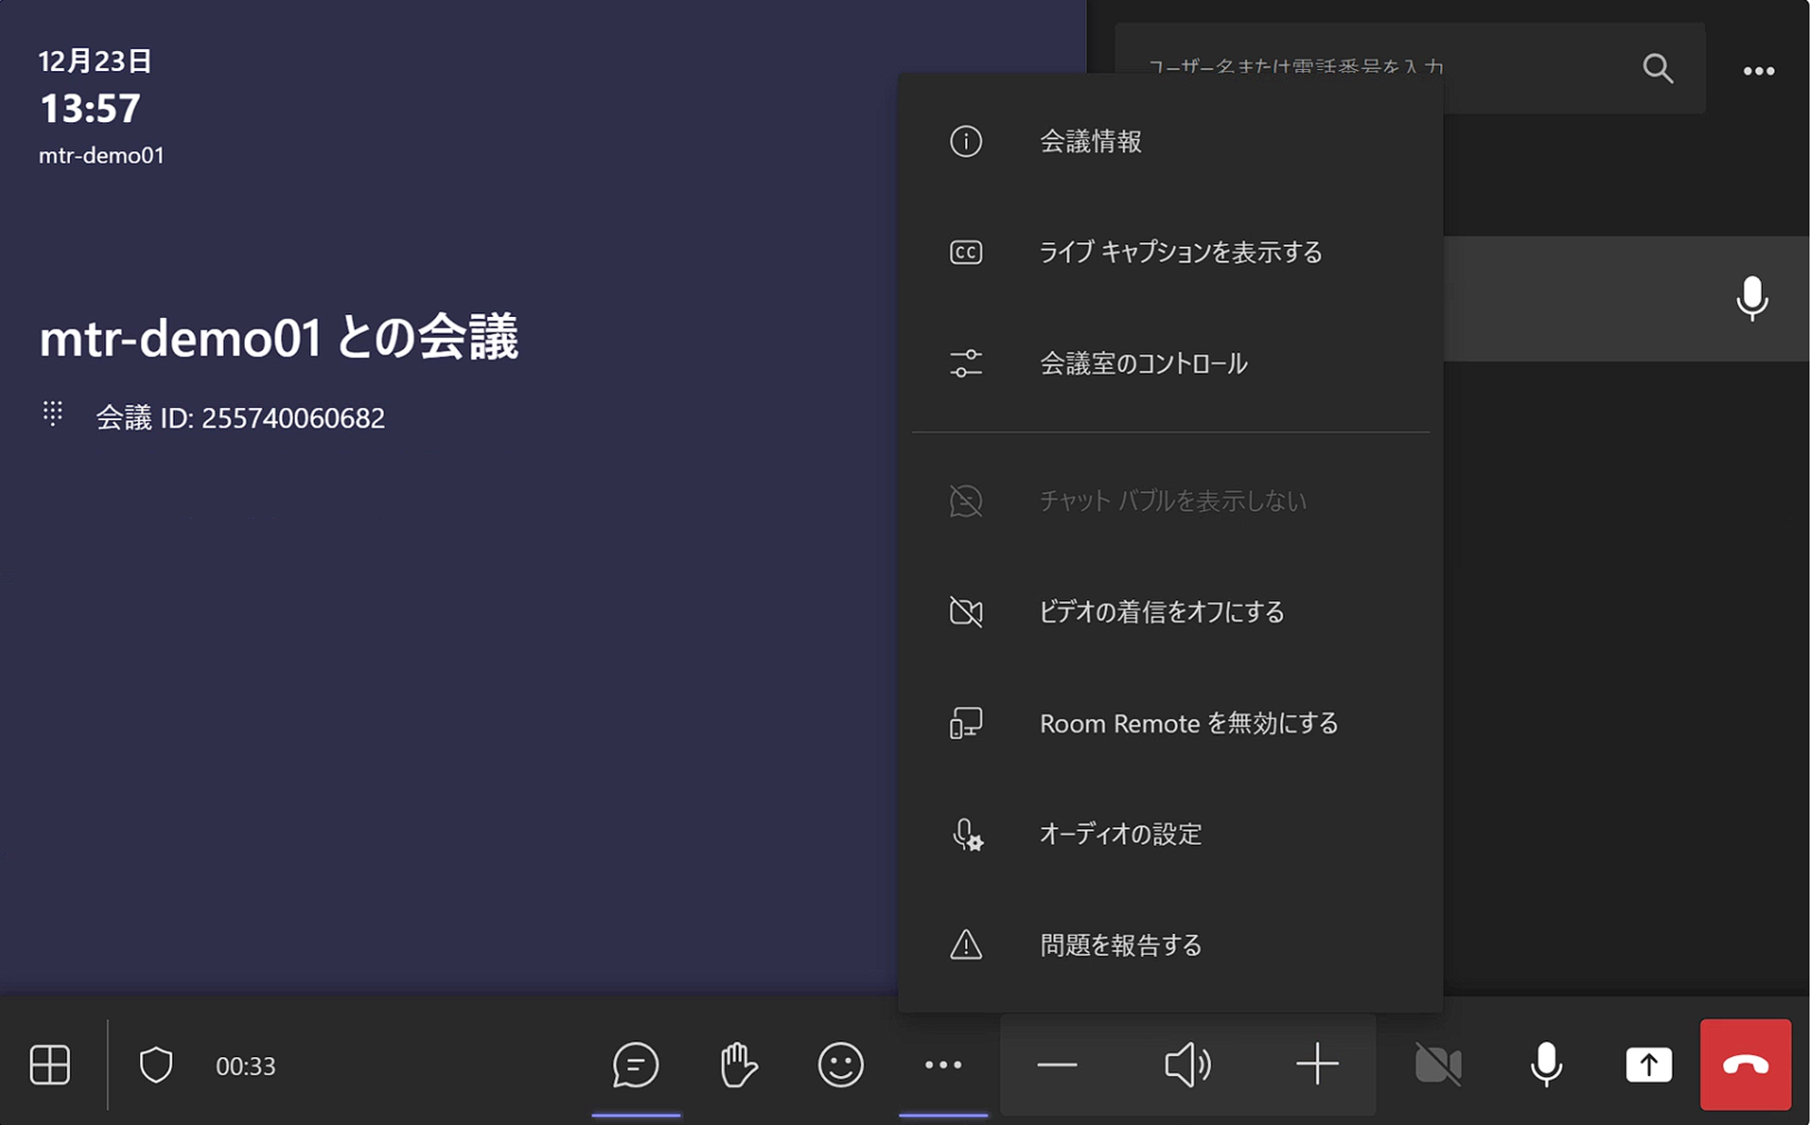
Task: Open the emoji reactions icon
Action: (841, 1064)
